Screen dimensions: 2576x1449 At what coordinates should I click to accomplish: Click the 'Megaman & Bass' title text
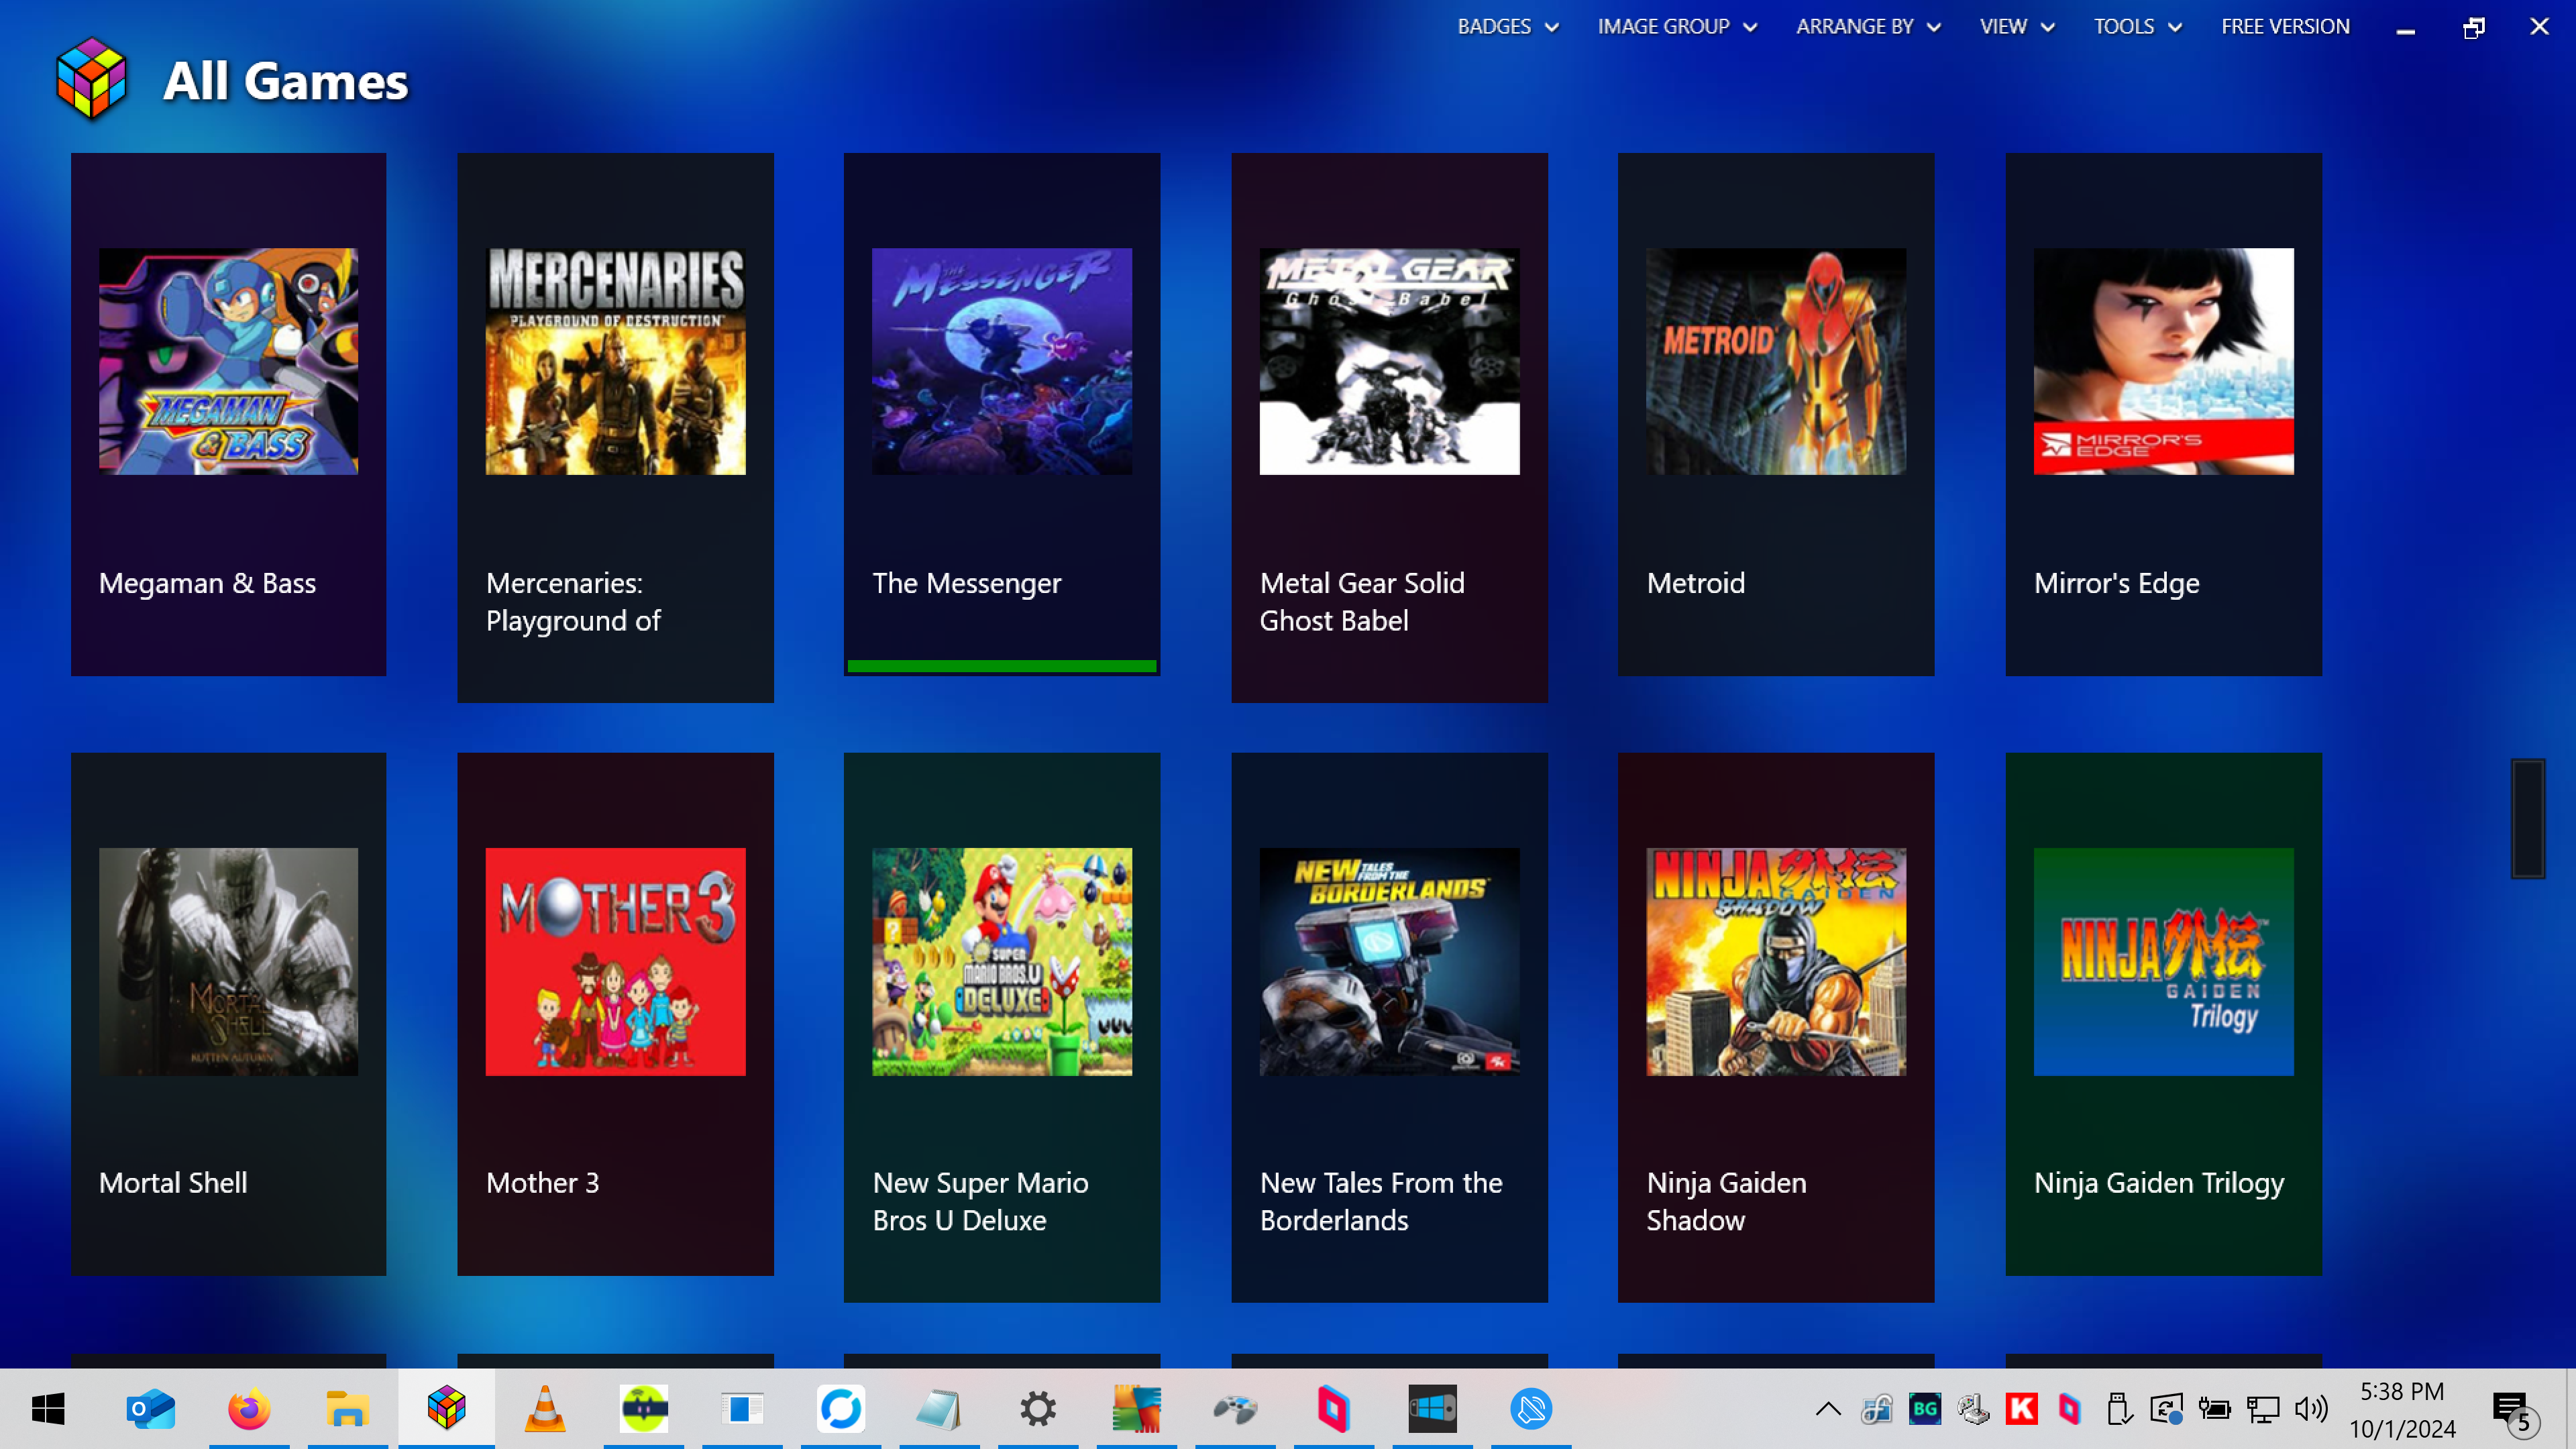pos(207,583)
